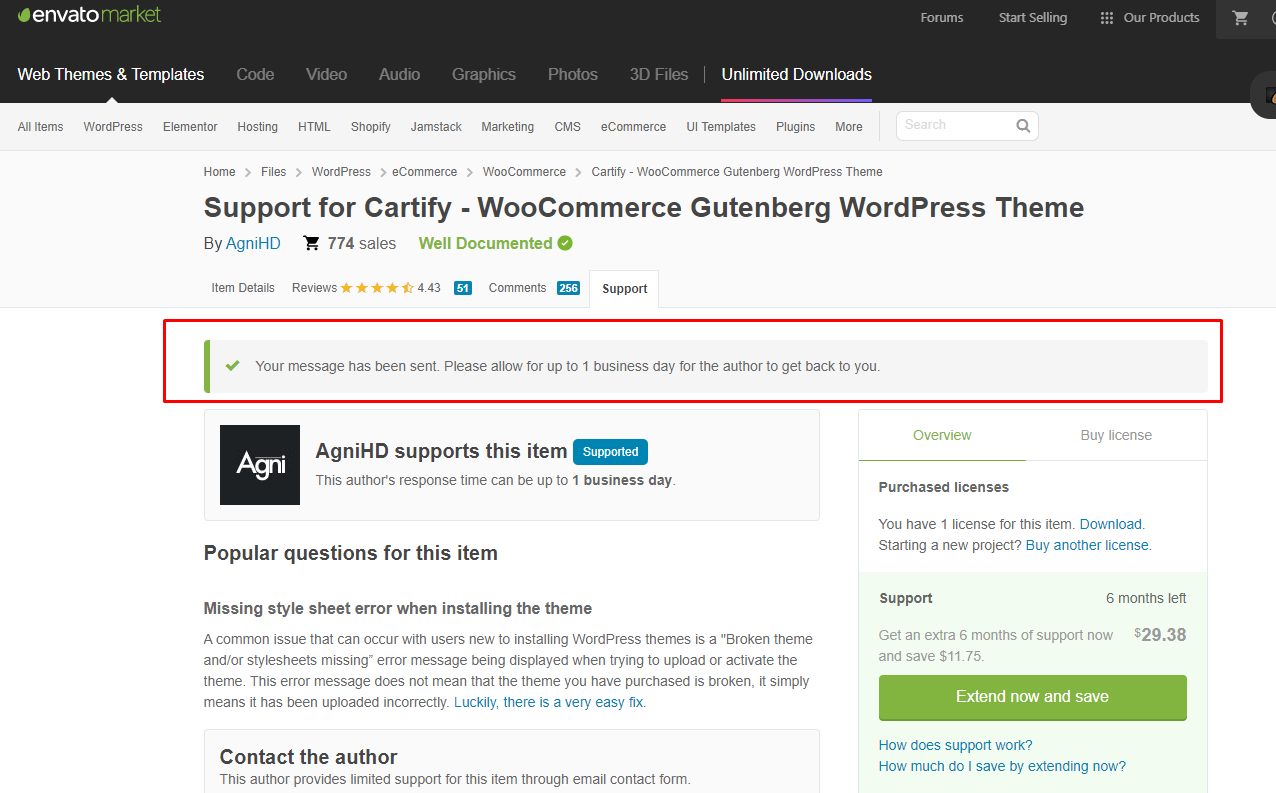Go to Home breadcrumb
Viewport: 1276px width, 793px height.
coord(220,172)
